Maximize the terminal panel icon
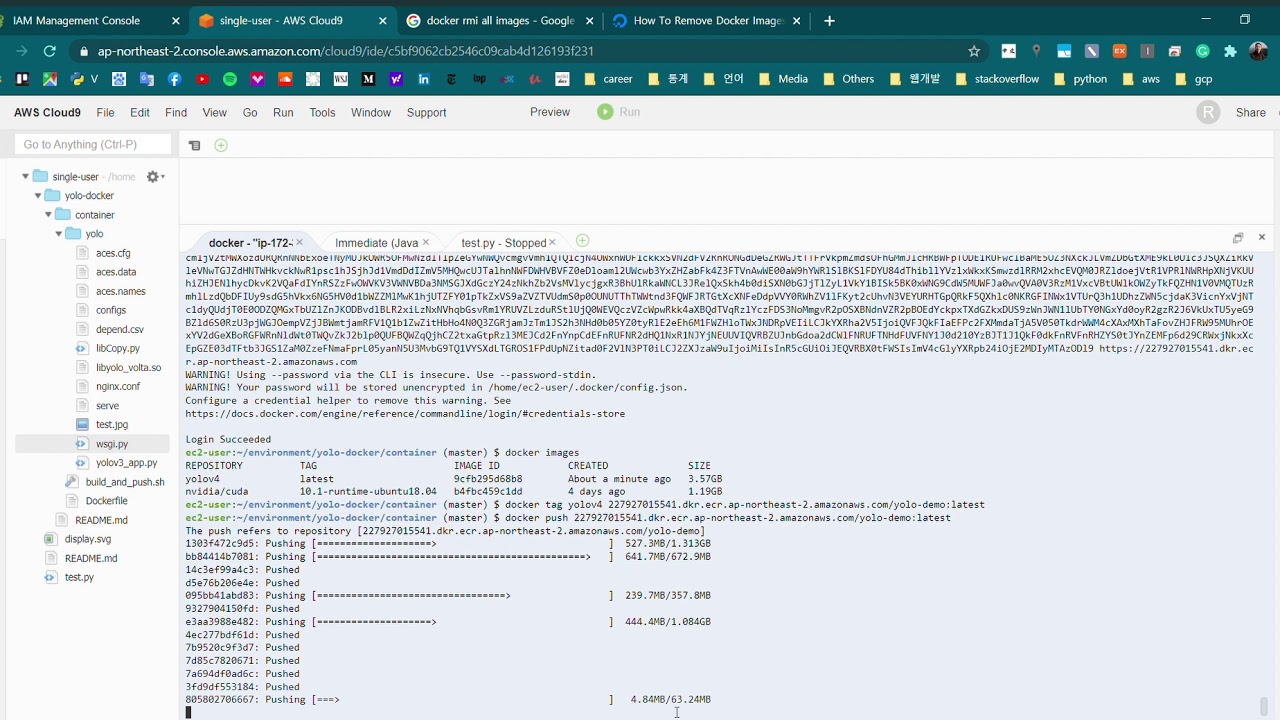The image size is (1280, 720). click(1238, 238)
